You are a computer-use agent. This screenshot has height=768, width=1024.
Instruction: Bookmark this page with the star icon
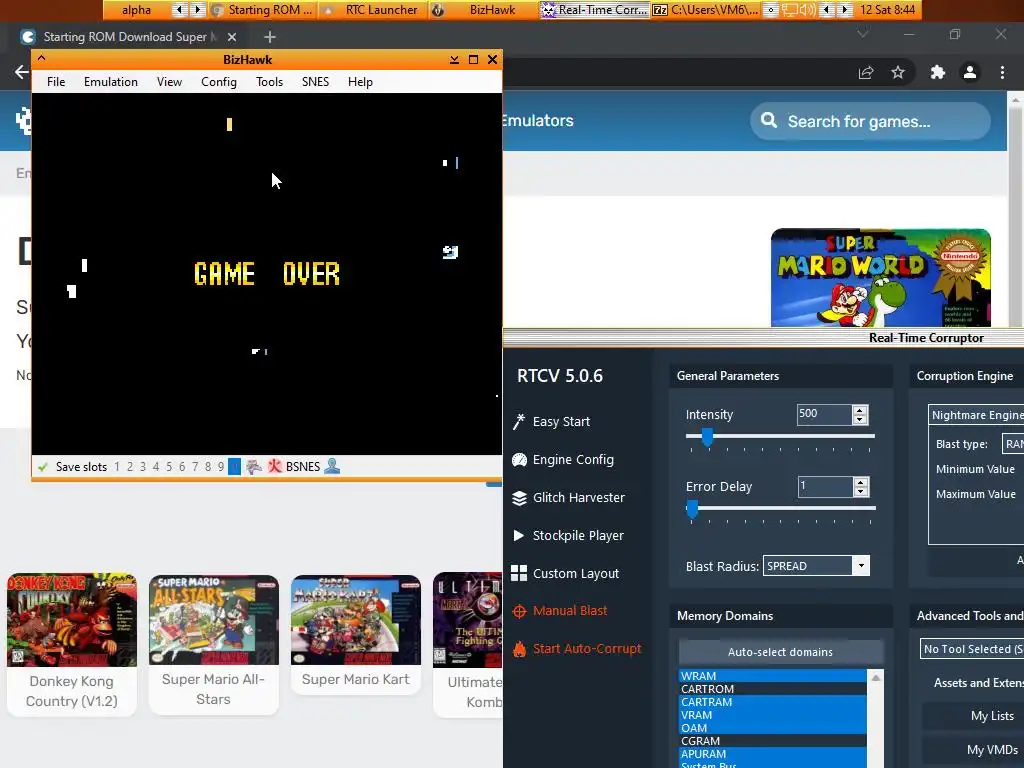[898, 72]
